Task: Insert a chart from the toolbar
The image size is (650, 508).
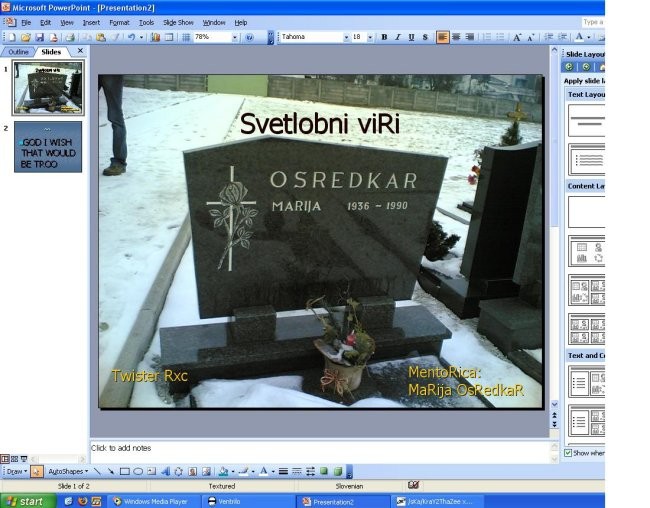Action: 156,37
